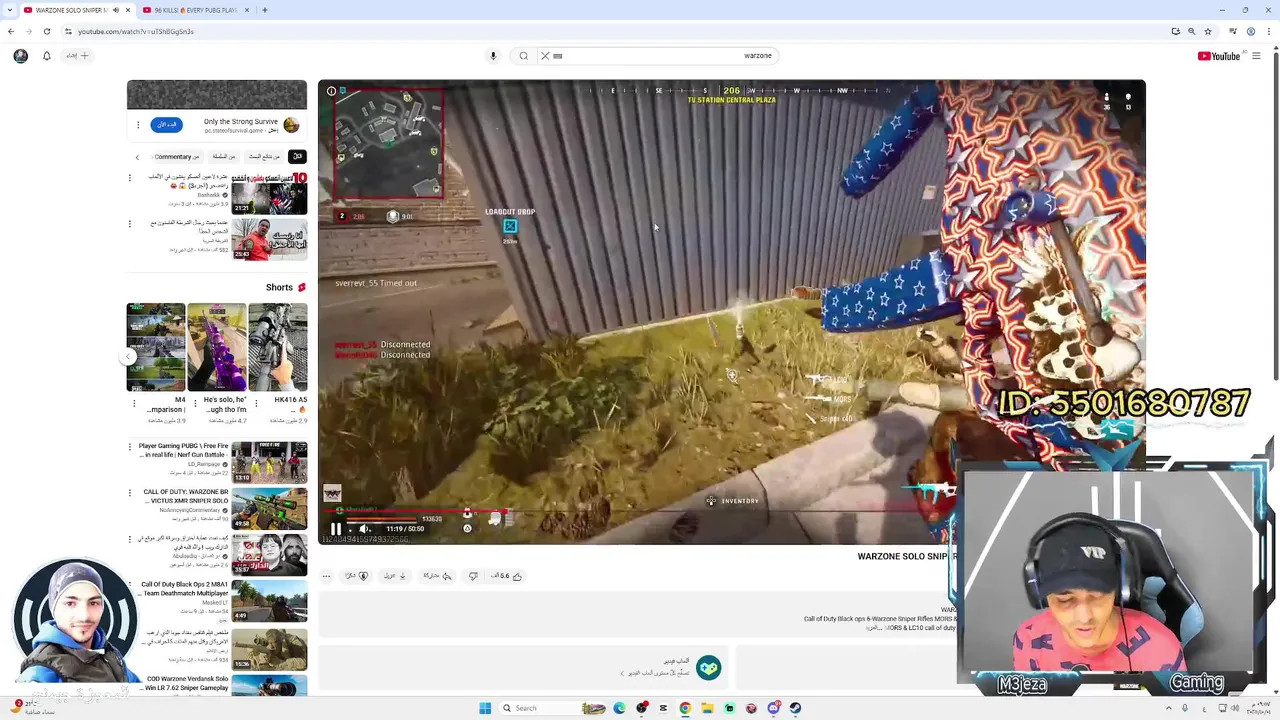Screen dimensions: 1280x720
Task: Open the HK416 A5 short
Action: tap(278, 347)
